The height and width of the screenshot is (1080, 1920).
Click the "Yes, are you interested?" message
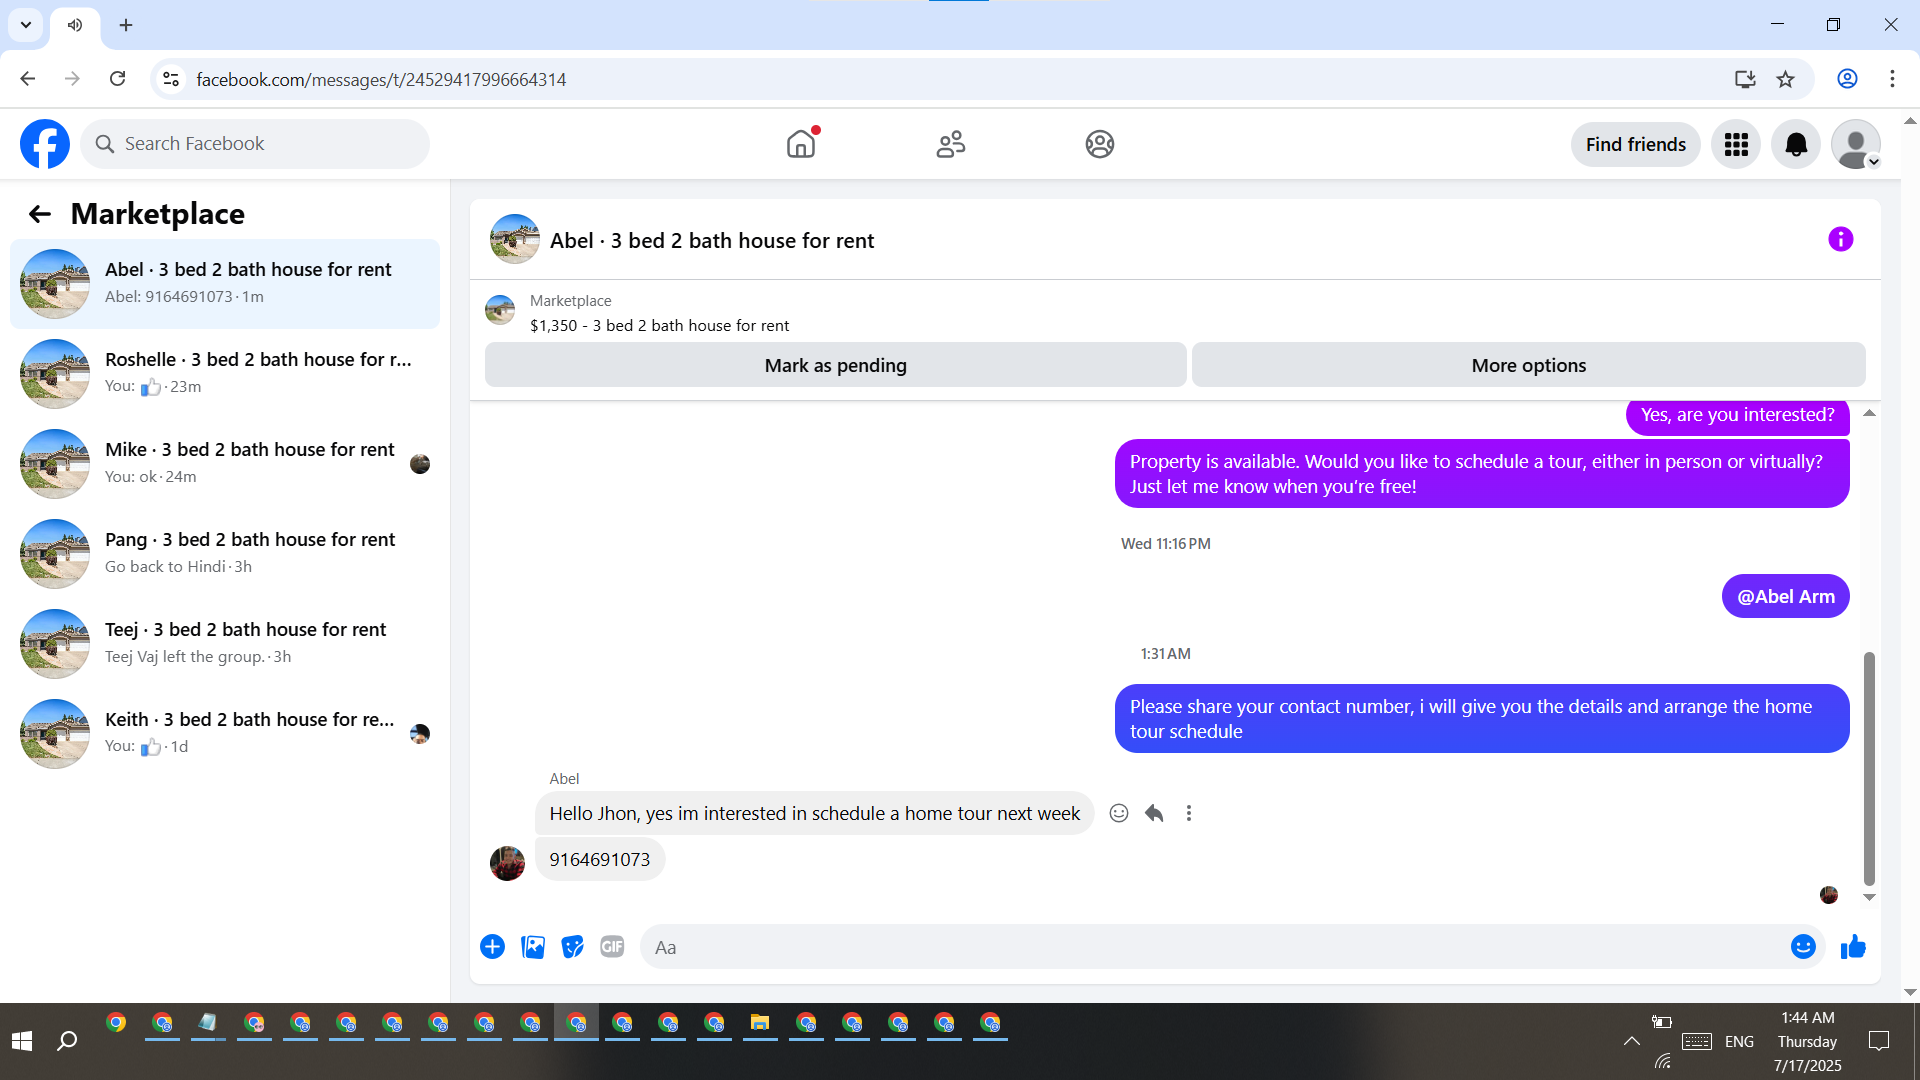(1738, 415)
